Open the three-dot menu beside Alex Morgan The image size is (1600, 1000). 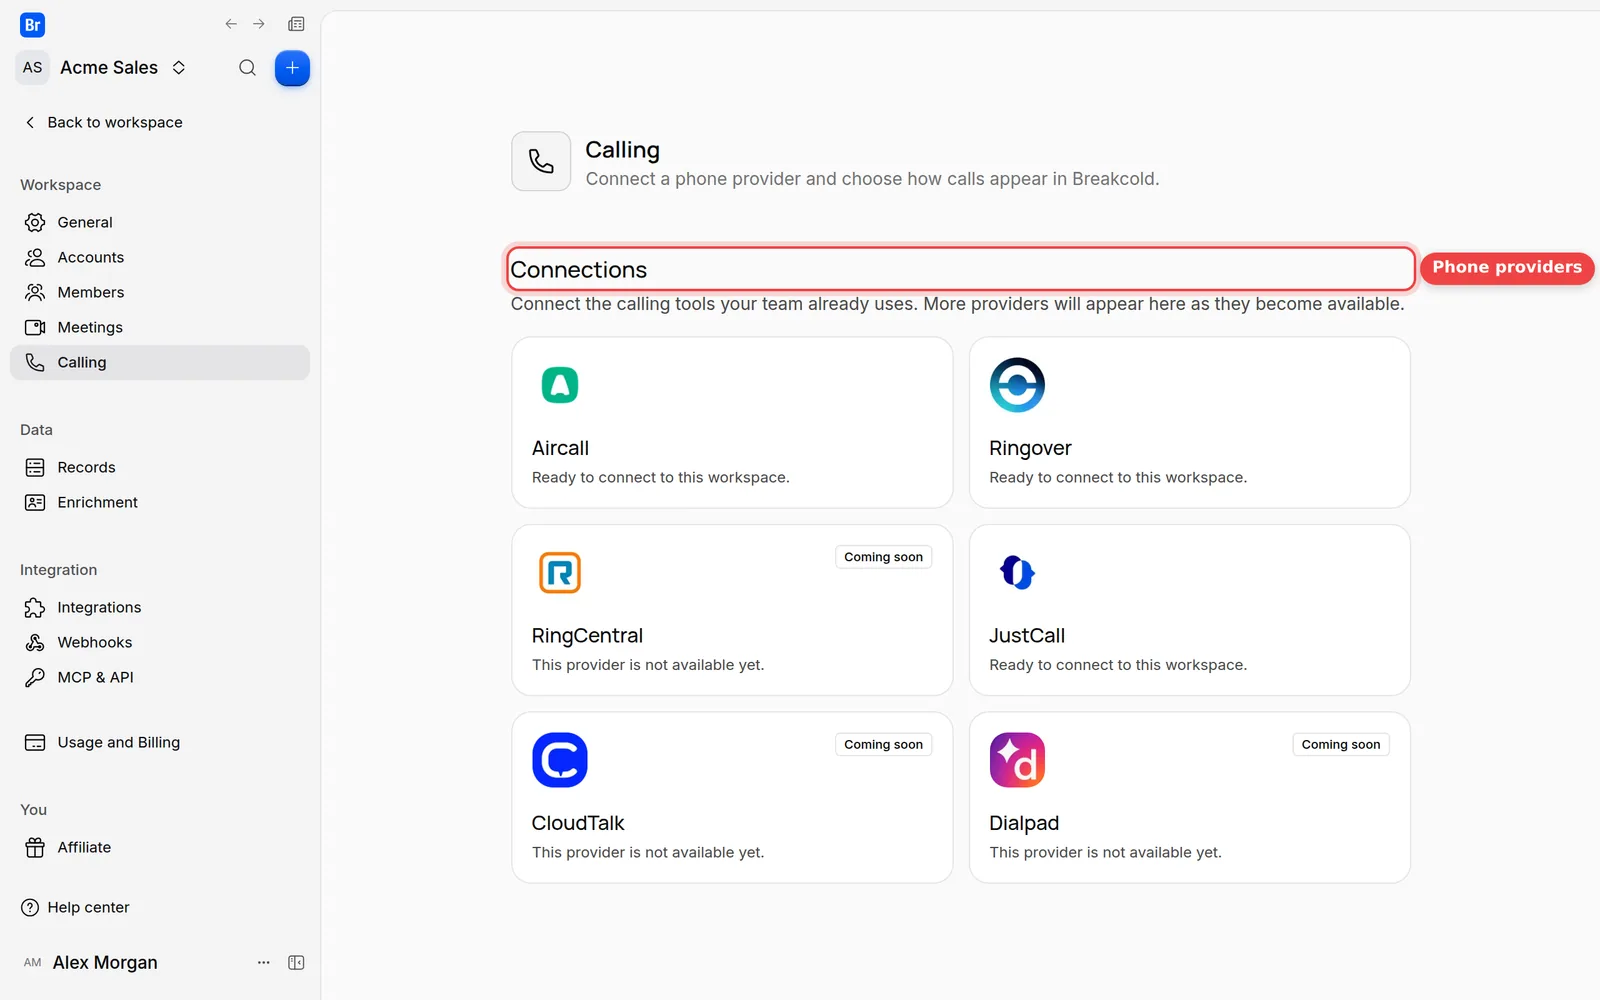tap(264, 962)
